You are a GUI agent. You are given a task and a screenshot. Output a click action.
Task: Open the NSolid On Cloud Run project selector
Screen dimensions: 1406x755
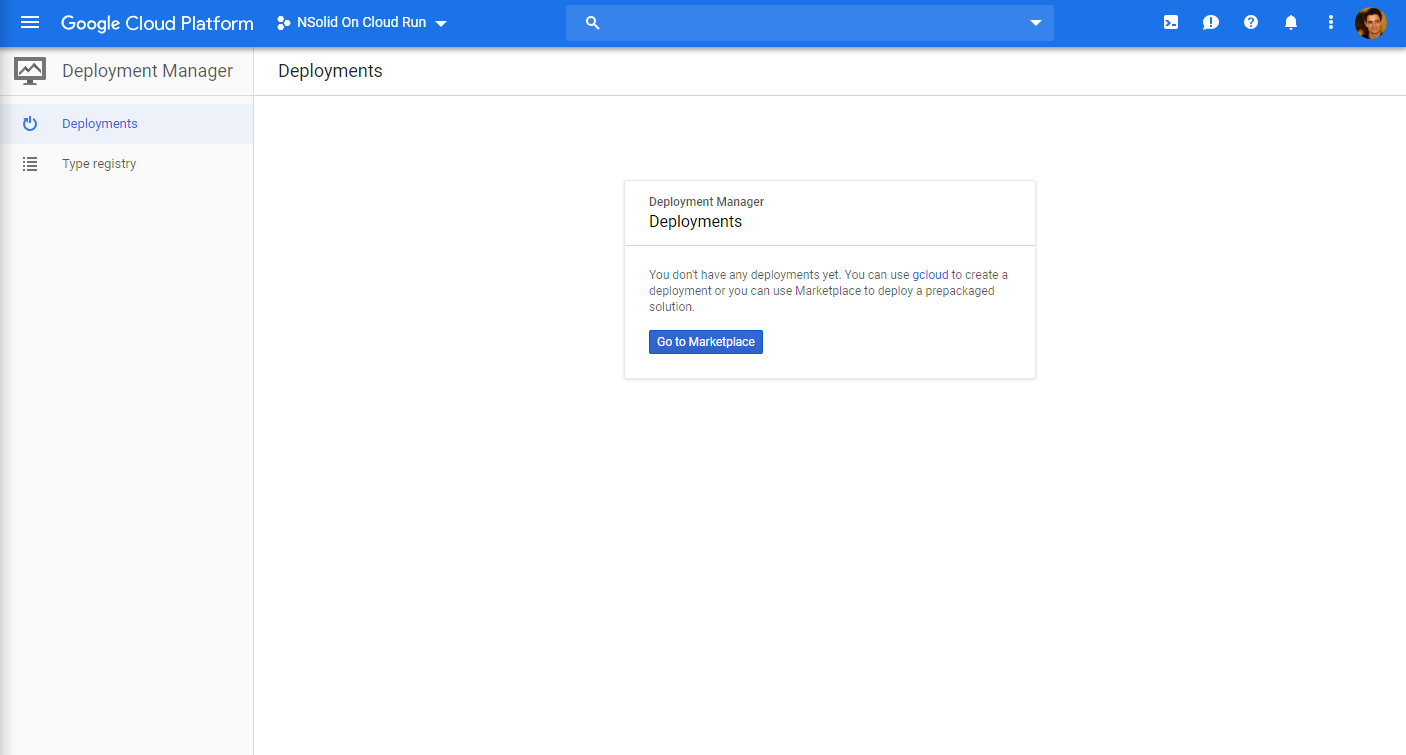click(x=362, y=23)
